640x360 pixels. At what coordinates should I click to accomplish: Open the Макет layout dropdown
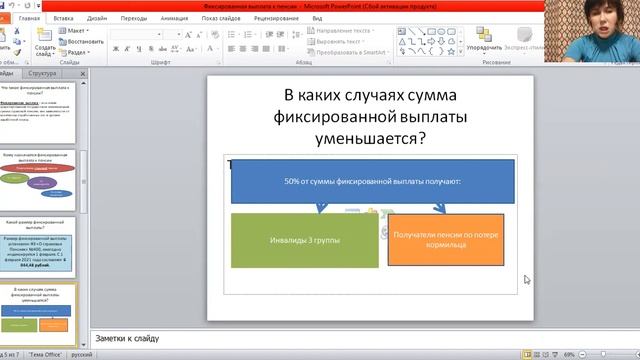[74, 31]
